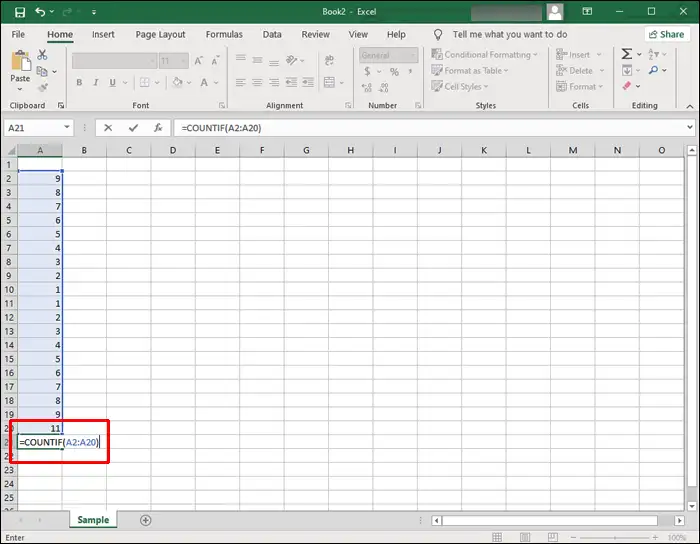Add a new sheet with plus button
Viewport: 700px width, 544px height.
pos(146,520)
